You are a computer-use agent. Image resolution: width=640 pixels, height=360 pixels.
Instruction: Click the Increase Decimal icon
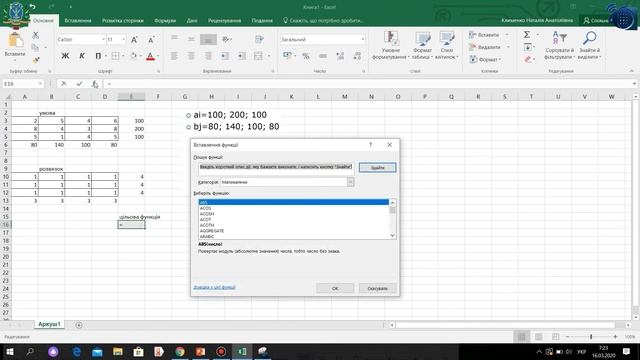point(340,56)
